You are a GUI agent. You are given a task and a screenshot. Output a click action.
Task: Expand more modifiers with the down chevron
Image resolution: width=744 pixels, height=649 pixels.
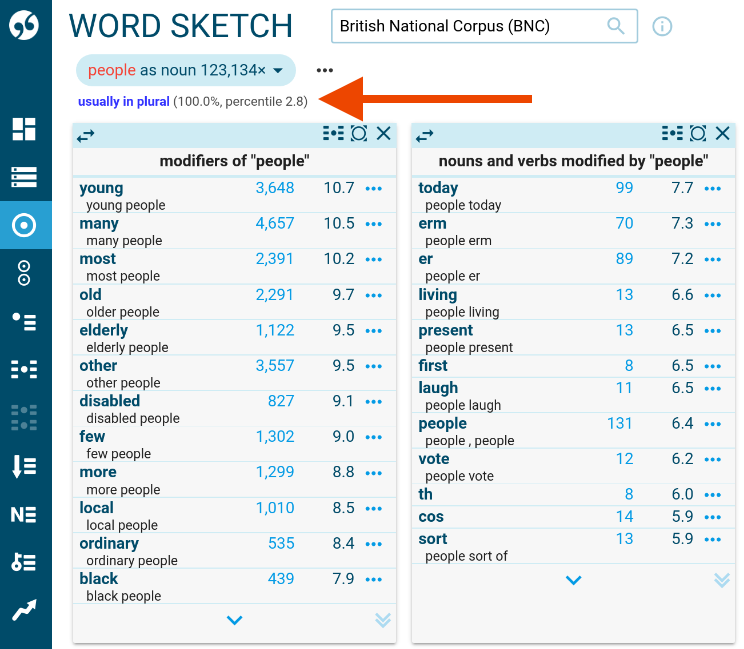point(234,620)
